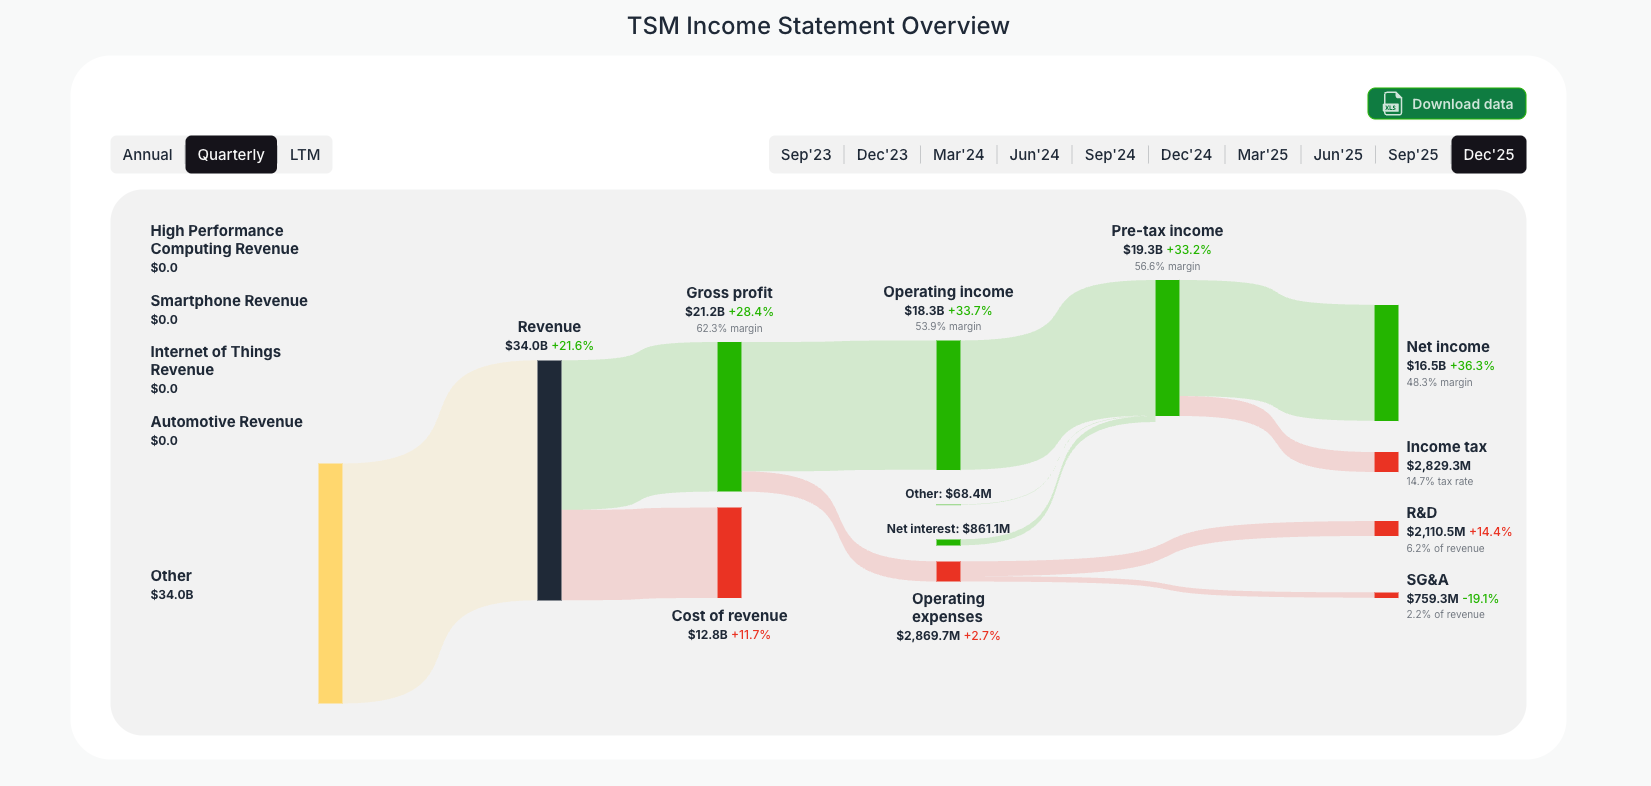The height and width of the screenshot is (786, 1651).
Task: Select the Sep'25 quarter
Action: (x=1413, y=155)
